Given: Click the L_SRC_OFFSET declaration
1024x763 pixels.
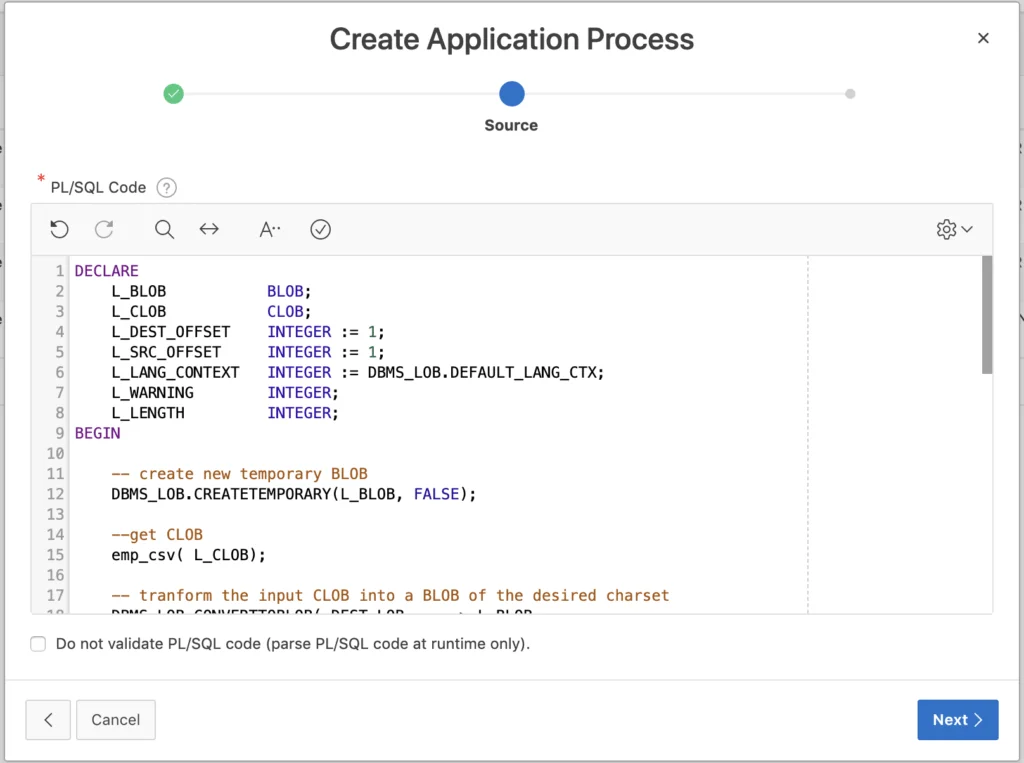Looking at the screenshot, I should pos(248,352).
